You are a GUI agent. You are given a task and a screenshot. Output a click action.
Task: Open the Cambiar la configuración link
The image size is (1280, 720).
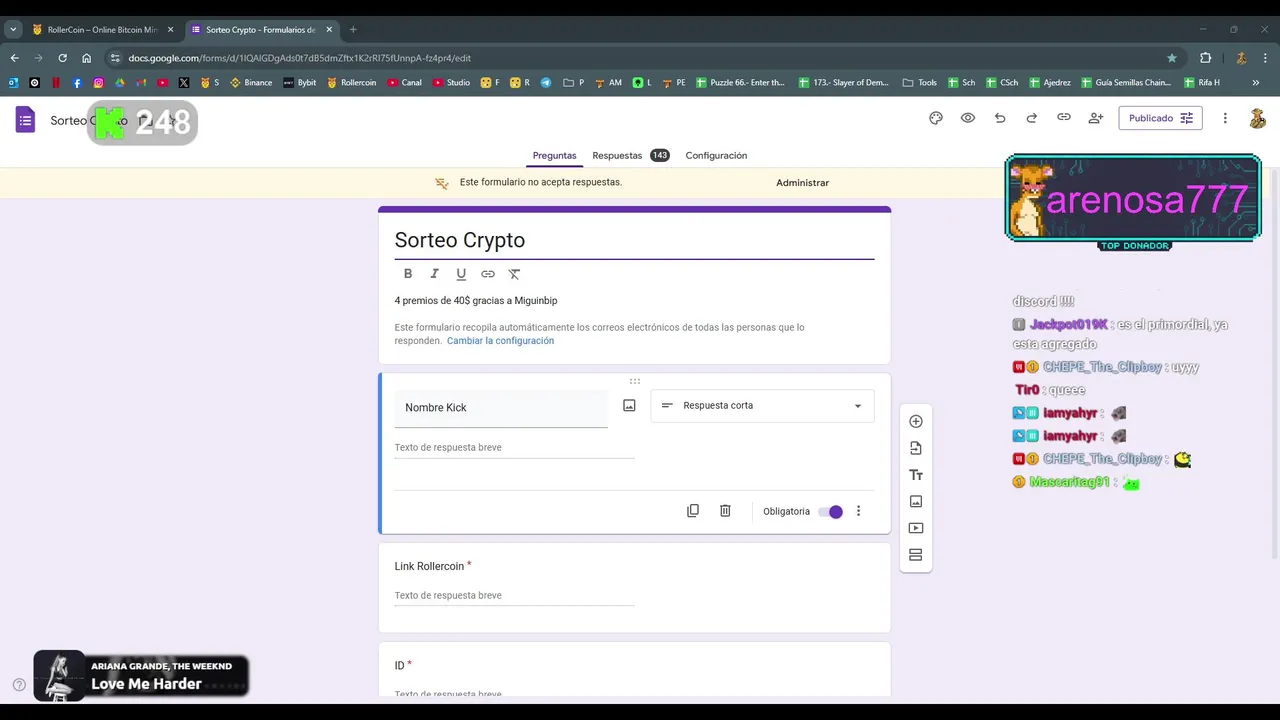500,341
